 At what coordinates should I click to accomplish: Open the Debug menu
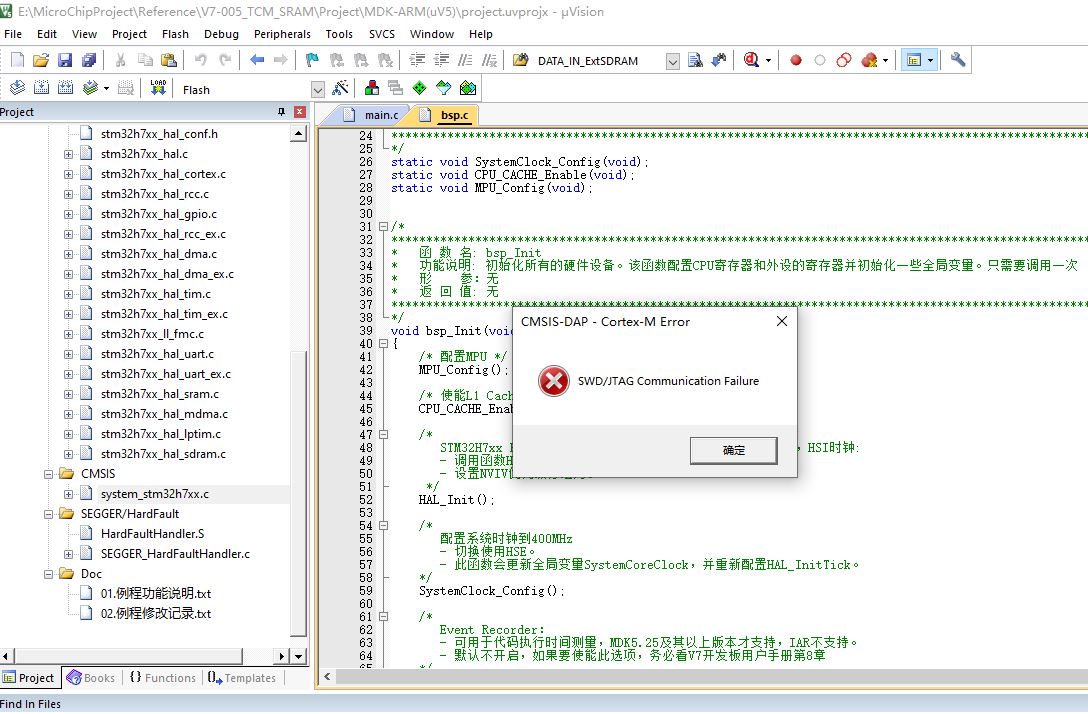tap(221, 34)
